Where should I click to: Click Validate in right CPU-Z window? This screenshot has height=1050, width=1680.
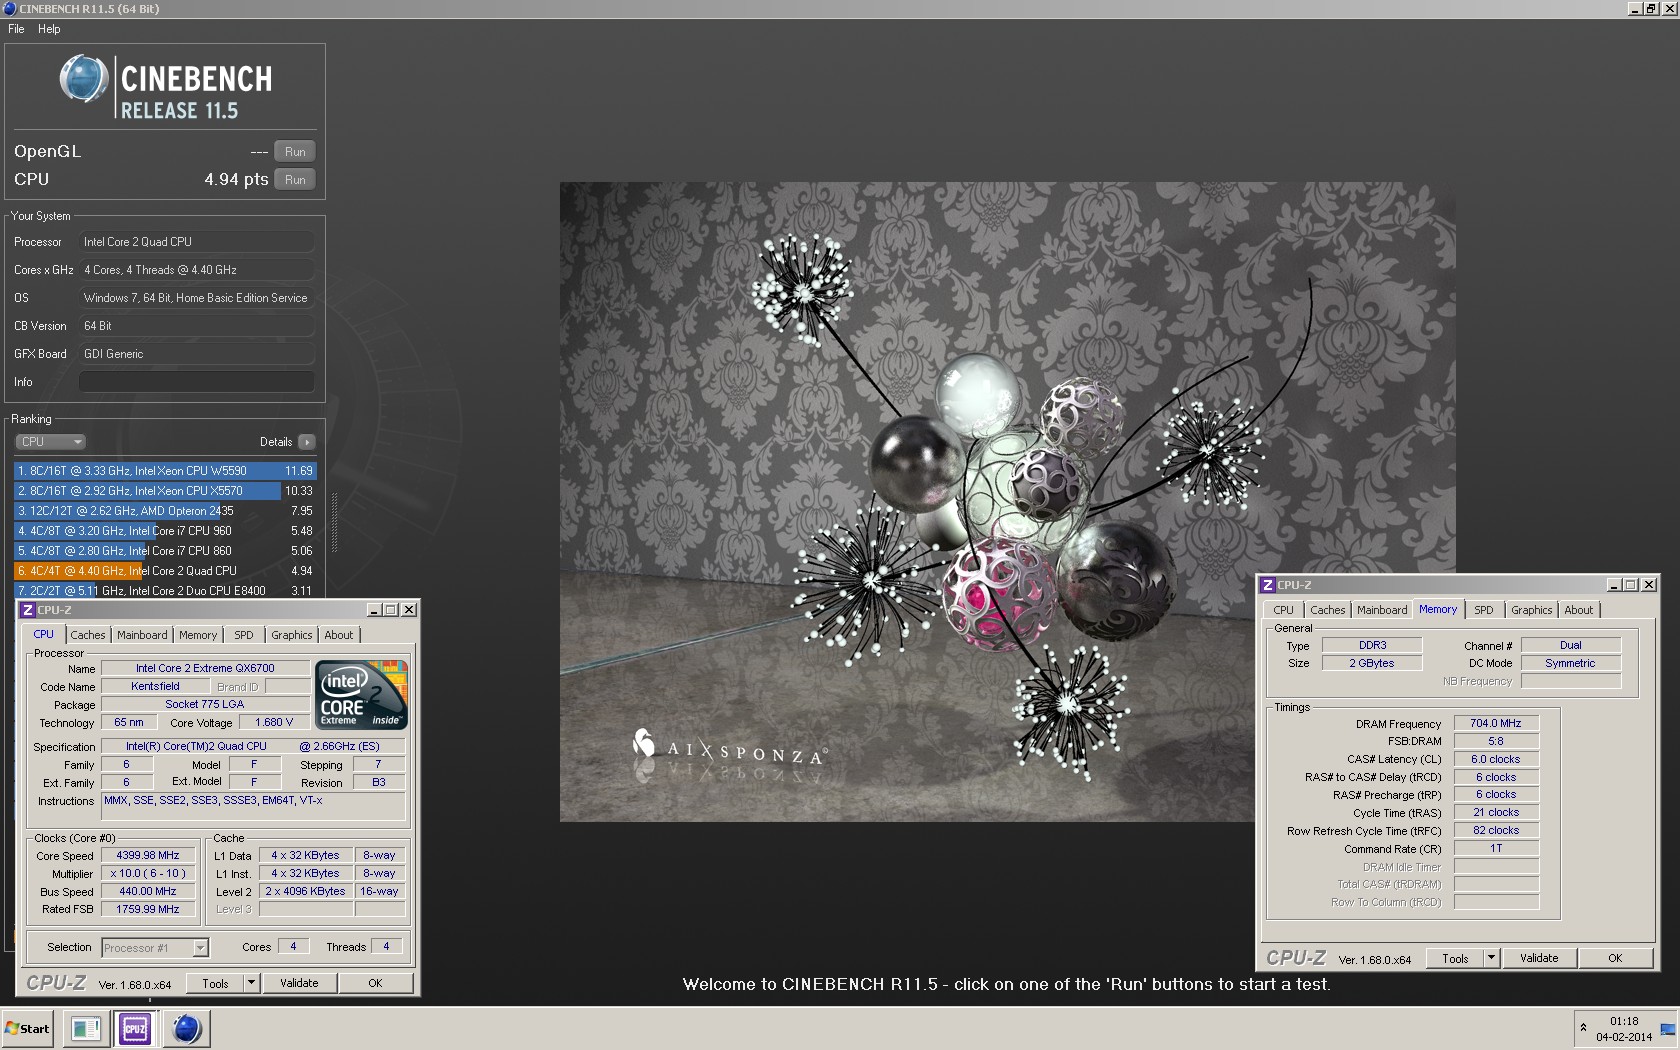coord(1539,959)
